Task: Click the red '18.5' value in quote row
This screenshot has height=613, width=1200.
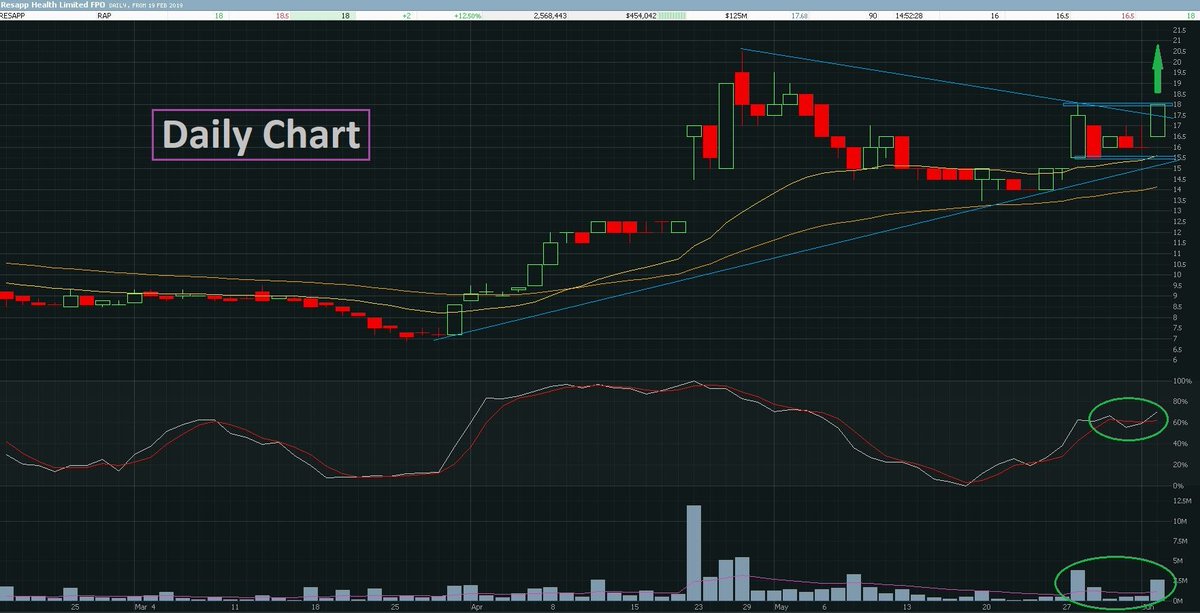Action: [x=283, y=16]
